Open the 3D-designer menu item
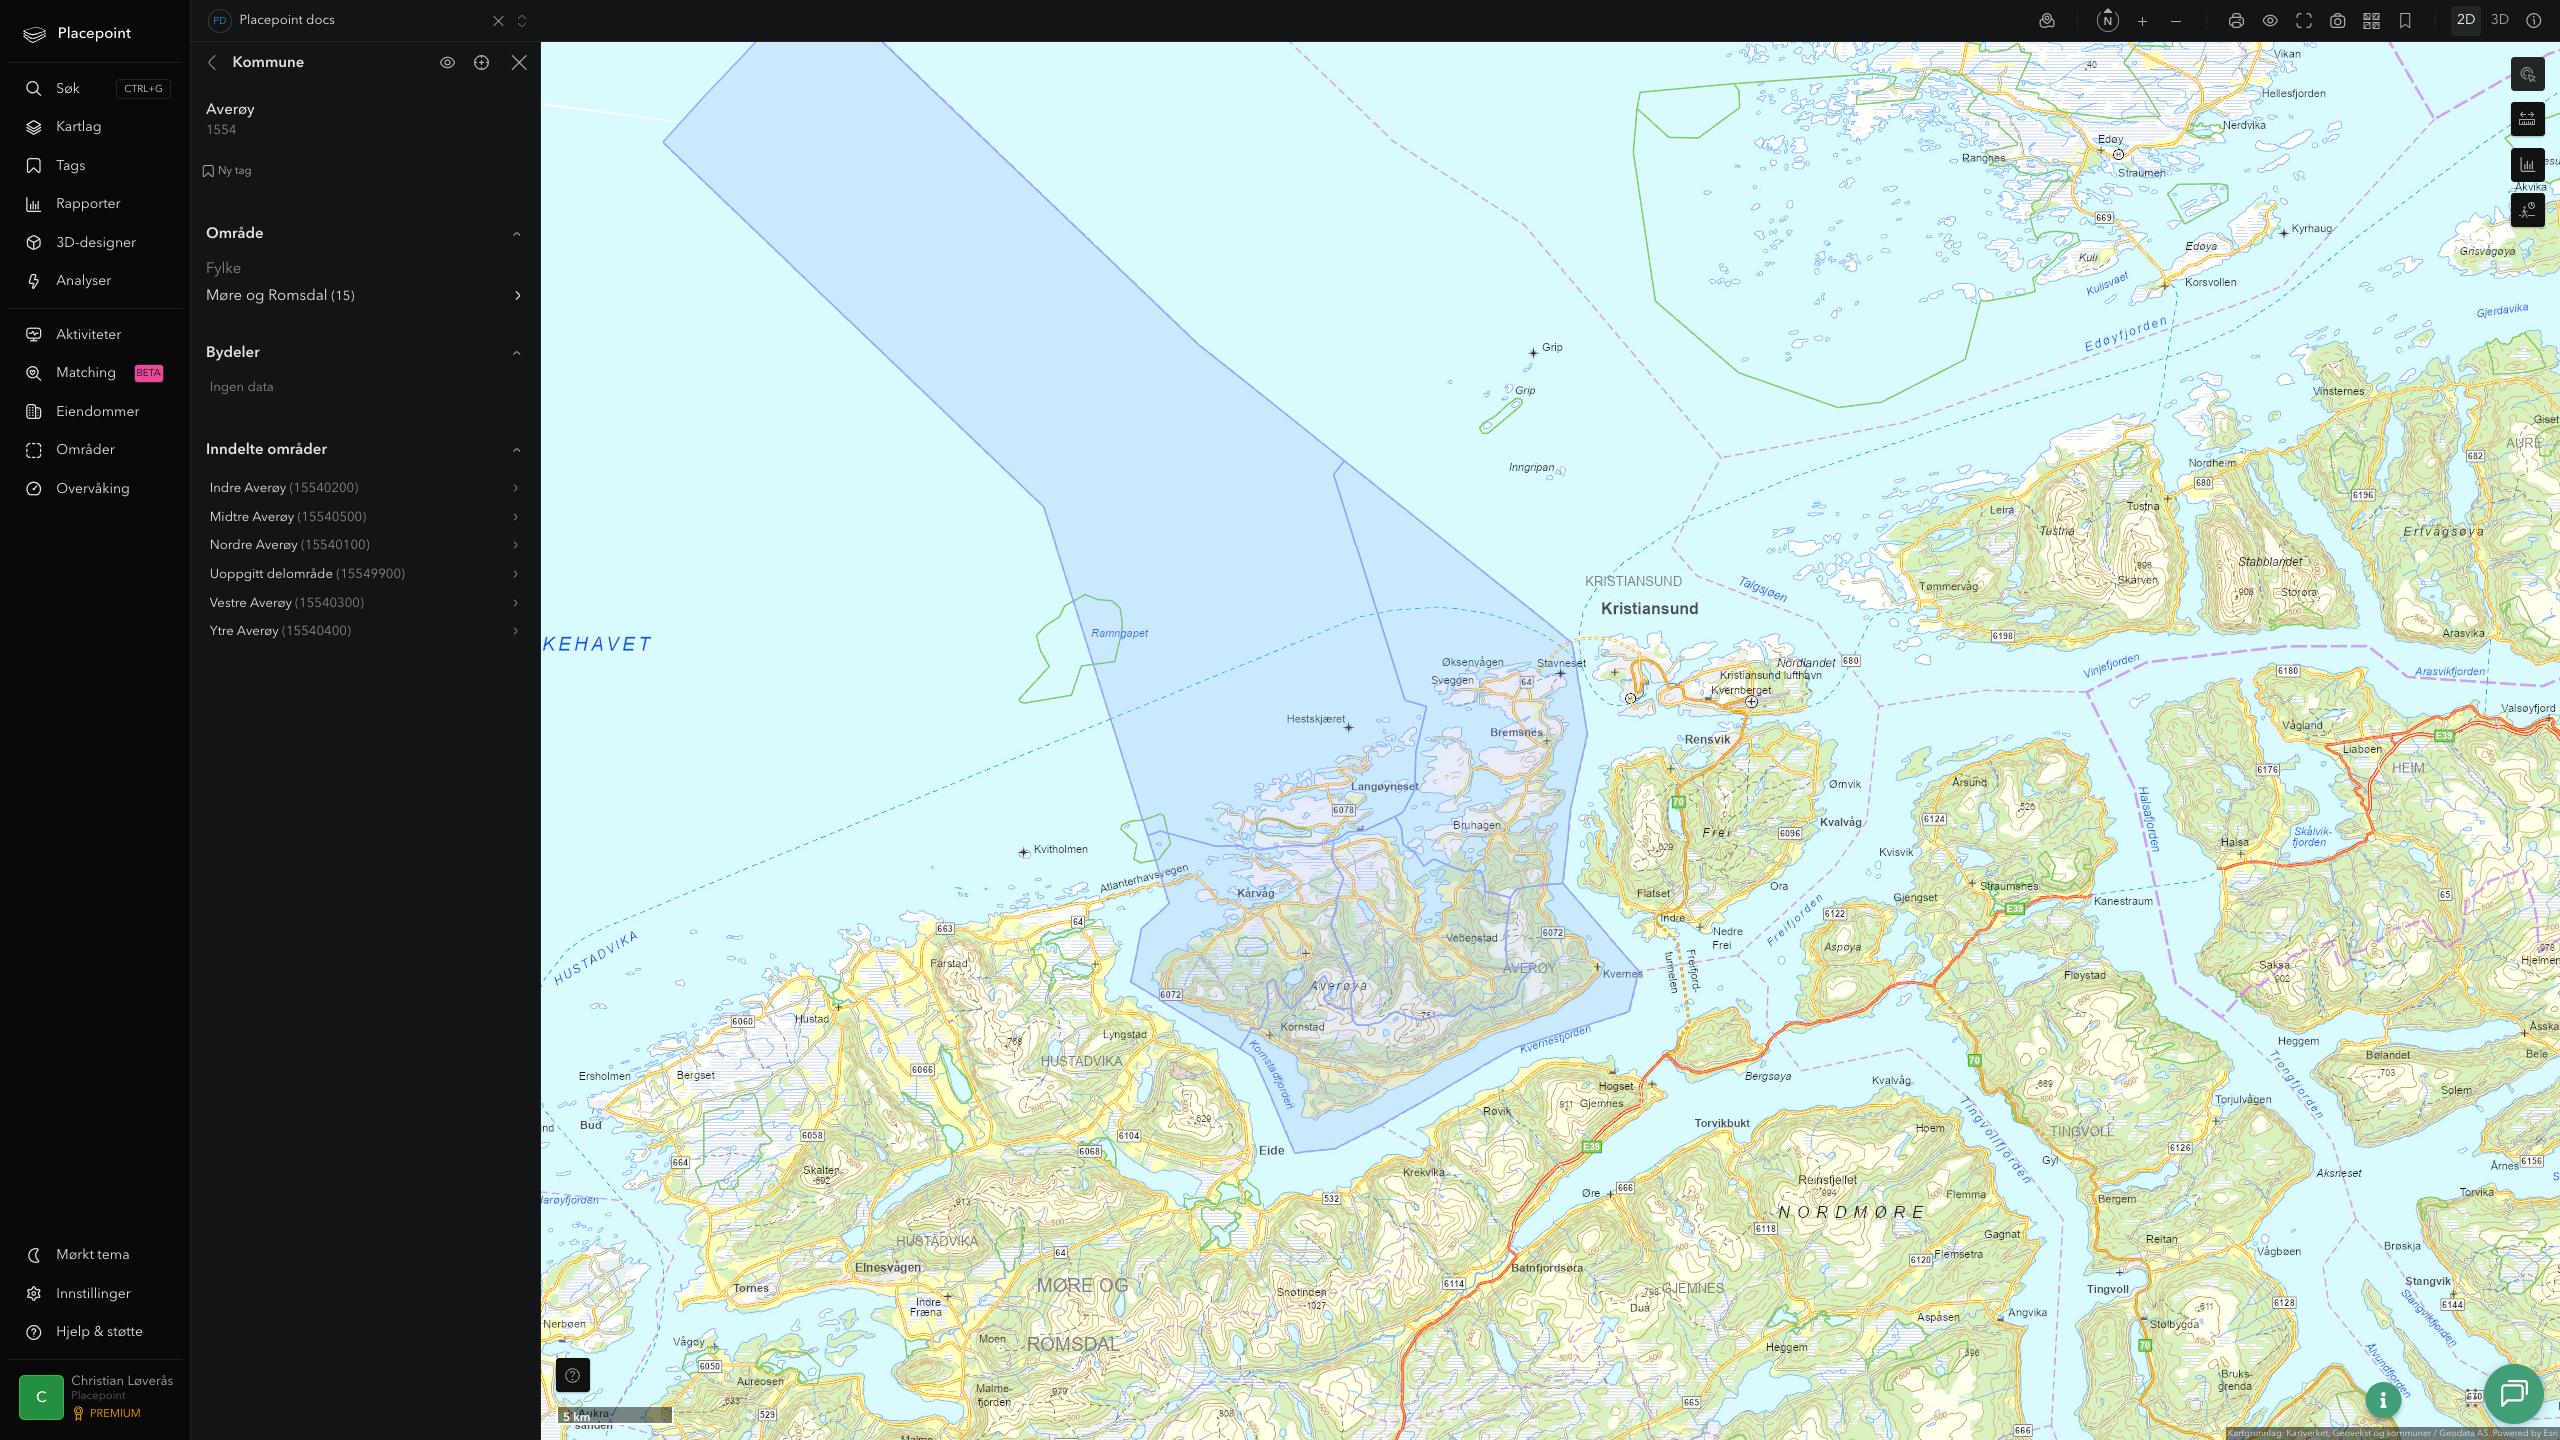Screen dimensions: 2560x1440 tap(95, 242)
